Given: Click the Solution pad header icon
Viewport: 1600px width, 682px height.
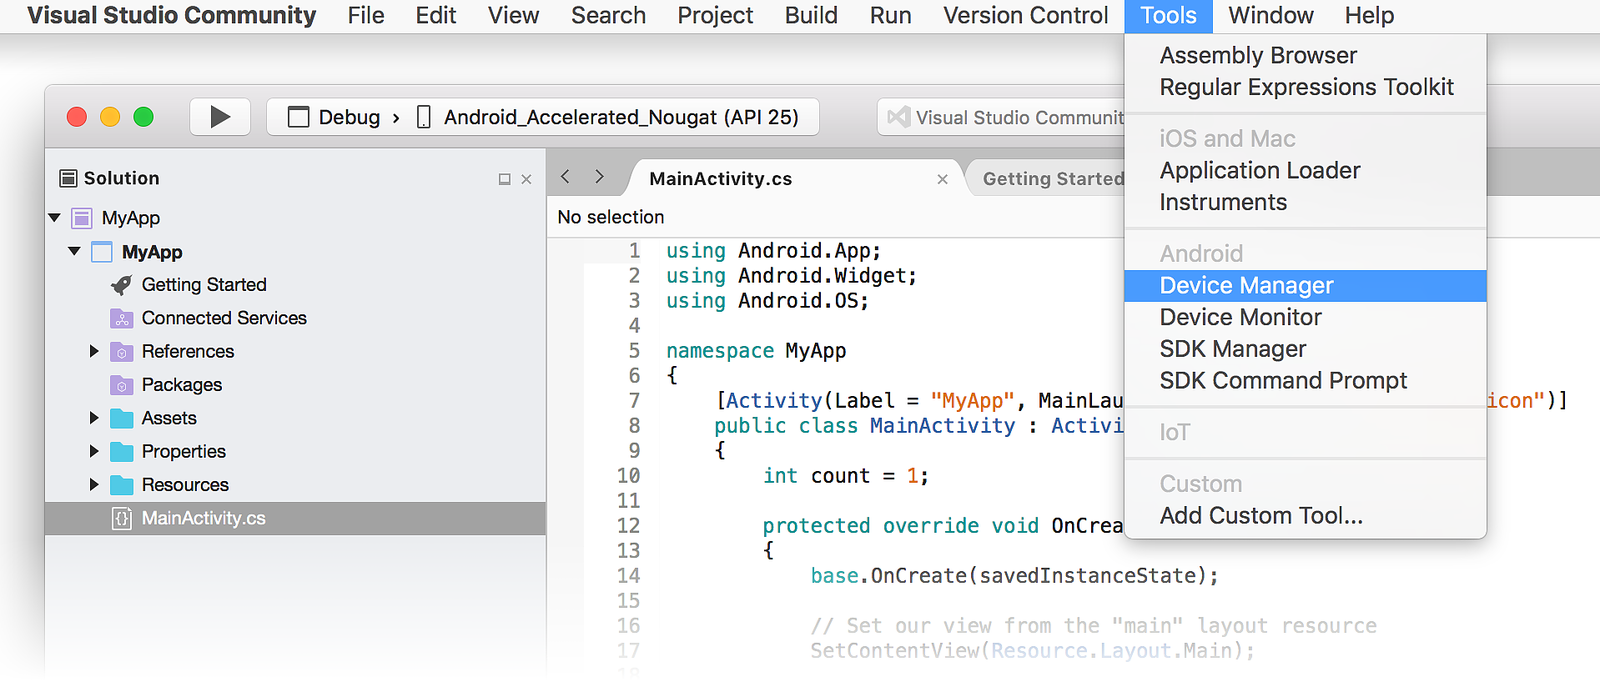Looking at the screenshot, I should [68, 178].
